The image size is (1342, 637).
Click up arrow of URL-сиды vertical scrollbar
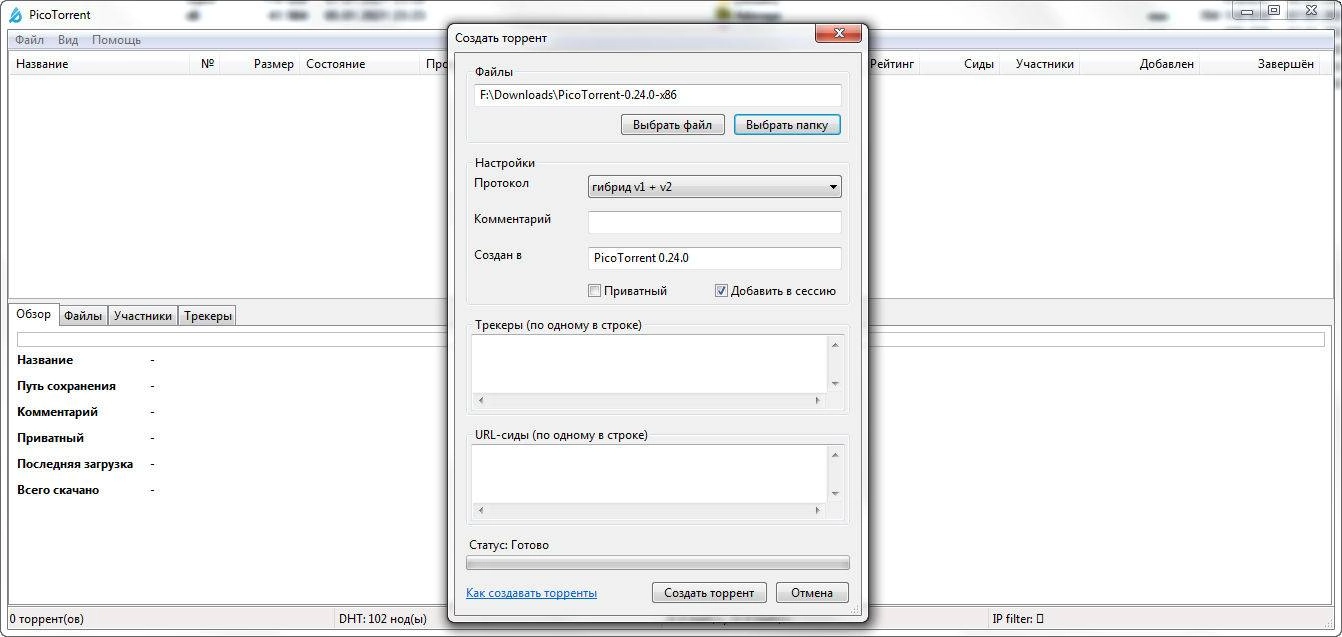(x=835, y=454)
